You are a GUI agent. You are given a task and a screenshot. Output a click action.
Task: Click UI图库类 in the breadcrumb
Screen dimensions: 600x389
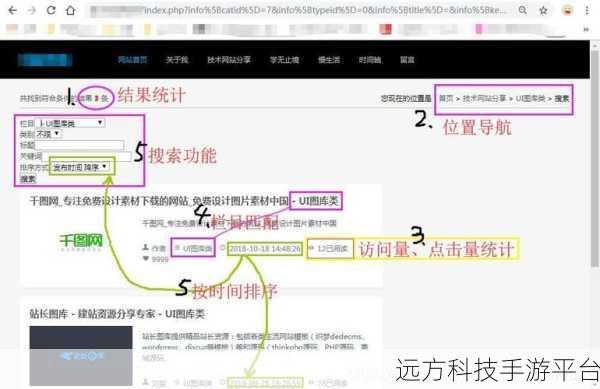[530, 99]
